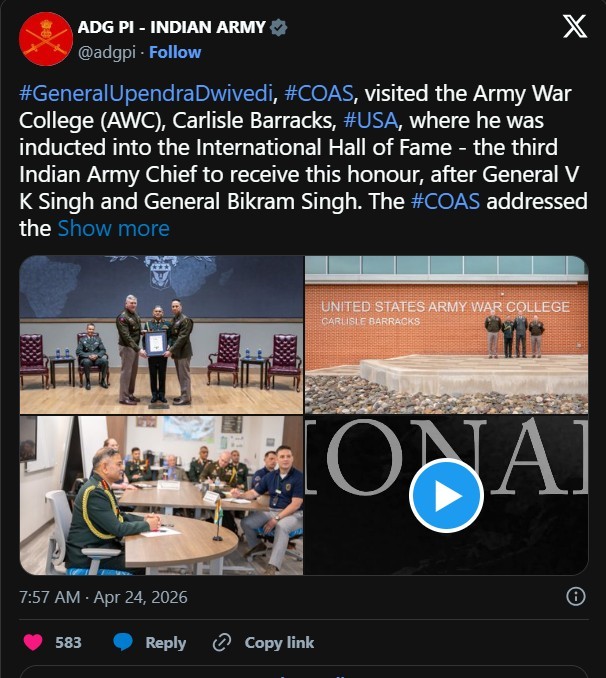Screen dimensions: 606x678
Task: Click the copy link chain icon
Action: tap(222, 642)
